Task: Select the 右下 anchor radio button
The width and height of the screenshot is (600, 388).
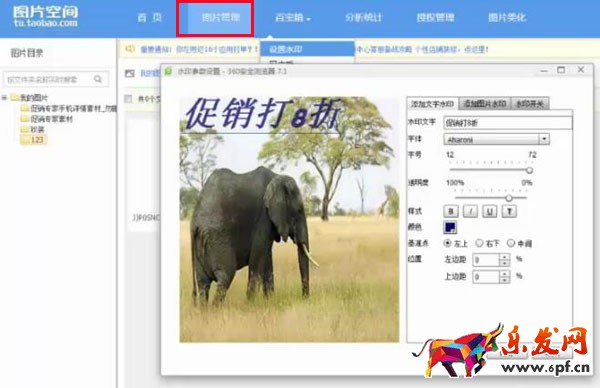Action: pos(479,243)
